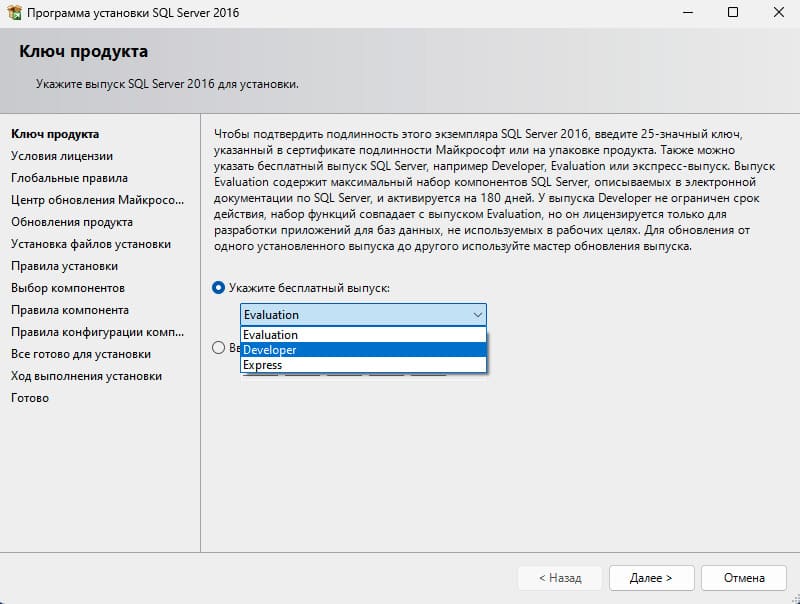Screen dimensions: 800x604
Task: Select the Готово step in sidebar
Action: tap(30, 397)
